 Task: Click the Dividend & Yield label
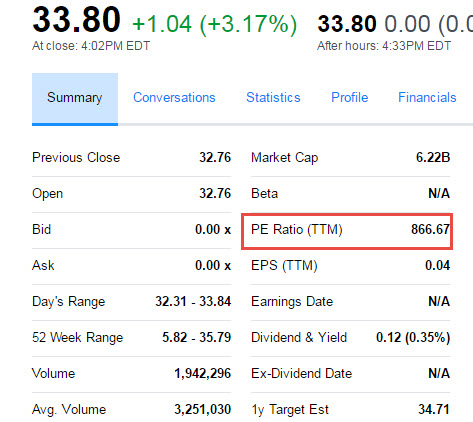tap(299, 337)
